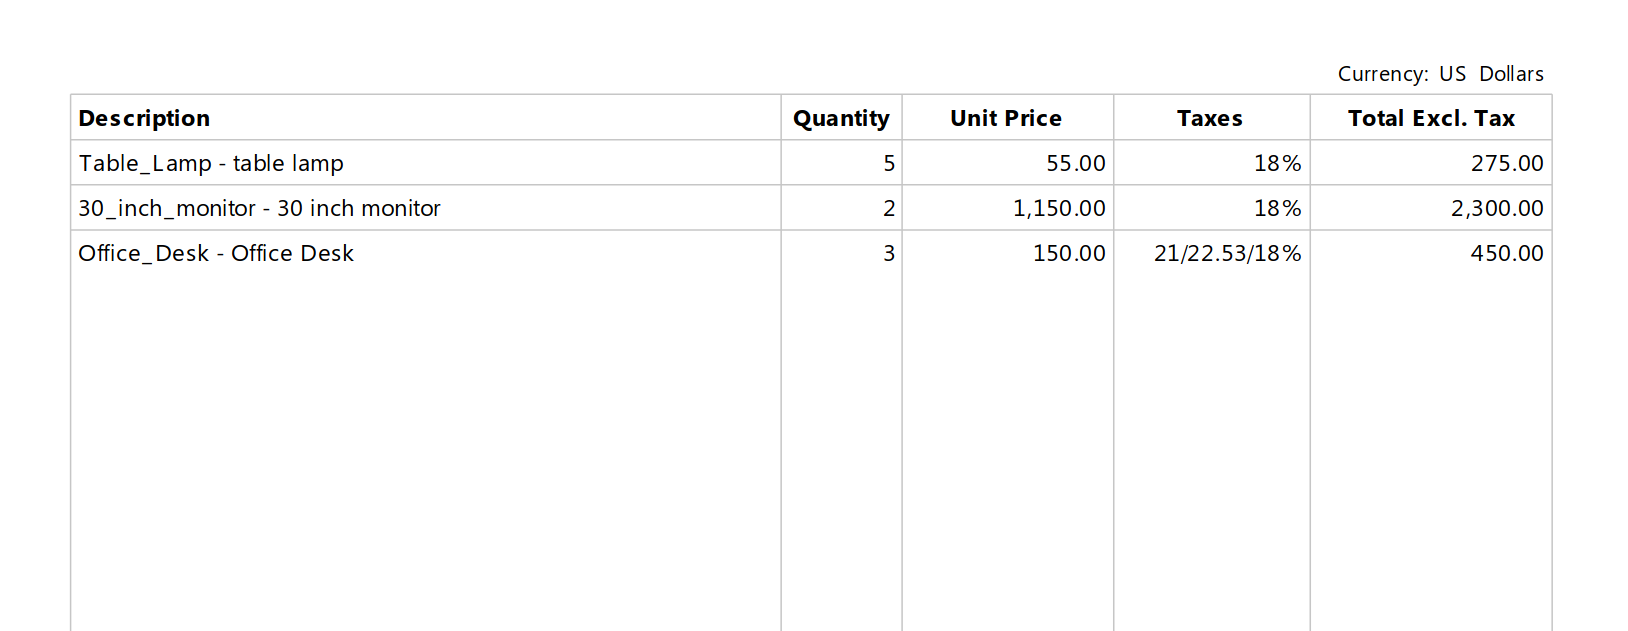1628x631 pixels.
Task: Click the 21/22.53/18% taxes cell
Action: 1228,253
